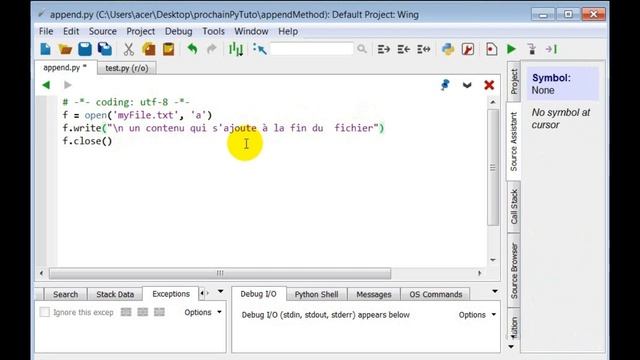Toggle the 'Ignore this excep' checkbox
This screenshot has width=640, height=360.
coord(44,312)
